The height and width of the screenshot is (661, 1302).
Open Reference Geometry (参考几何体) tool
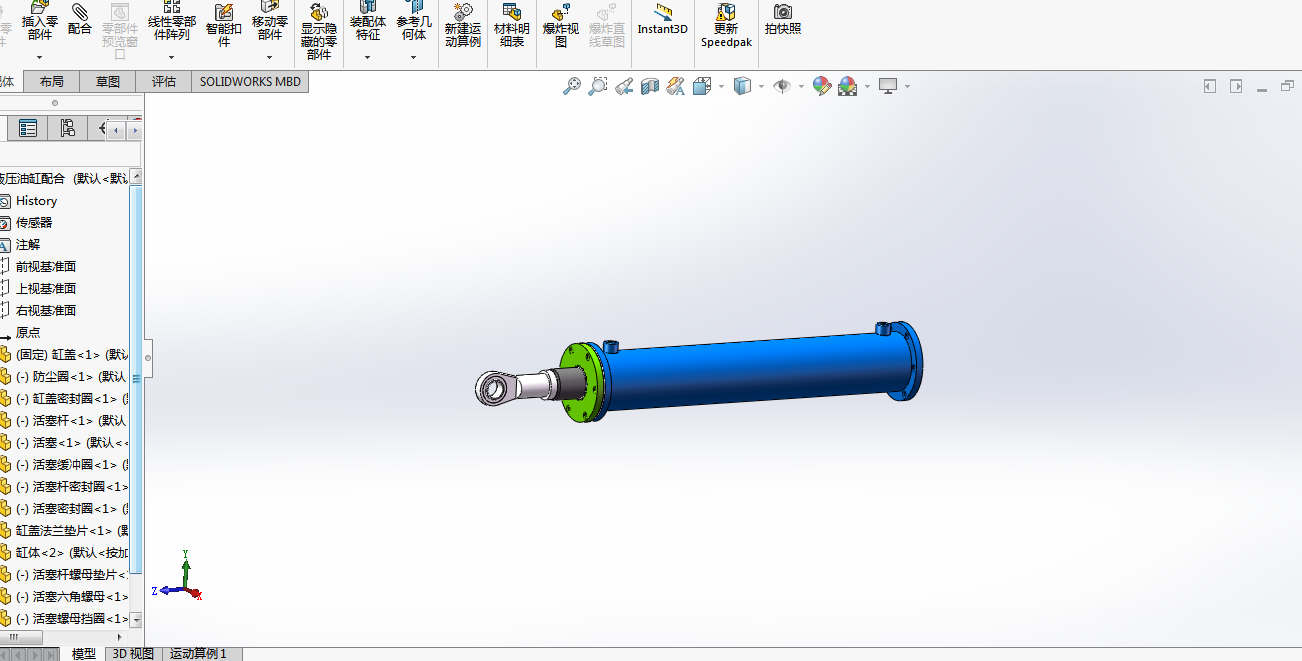pos(414,20)
